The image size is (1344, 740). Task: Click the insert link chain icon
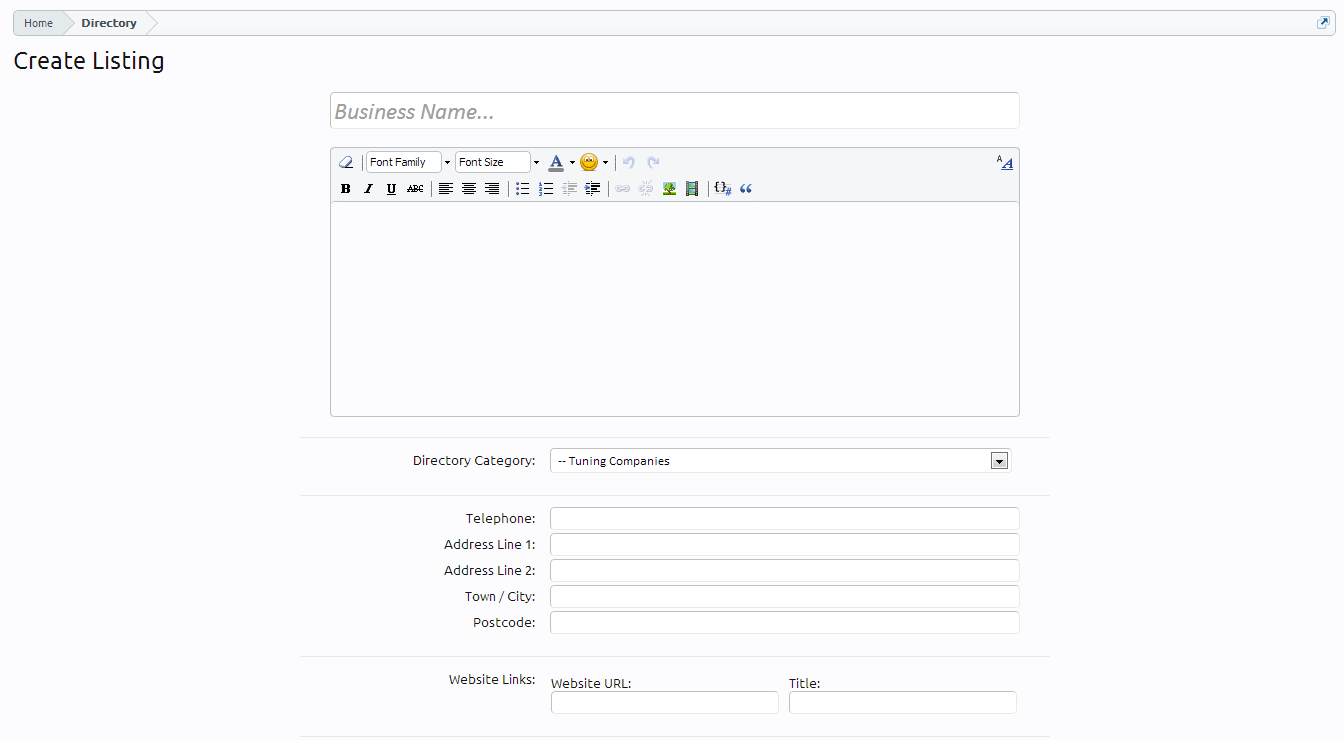point(622,188)
